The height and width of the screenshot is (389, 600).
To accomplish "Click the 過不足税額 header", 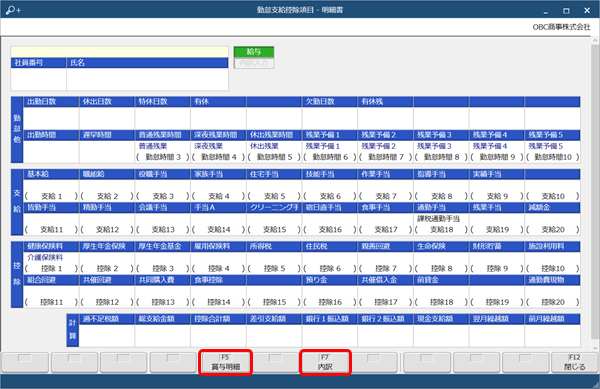I will click(x=107, y=319).
